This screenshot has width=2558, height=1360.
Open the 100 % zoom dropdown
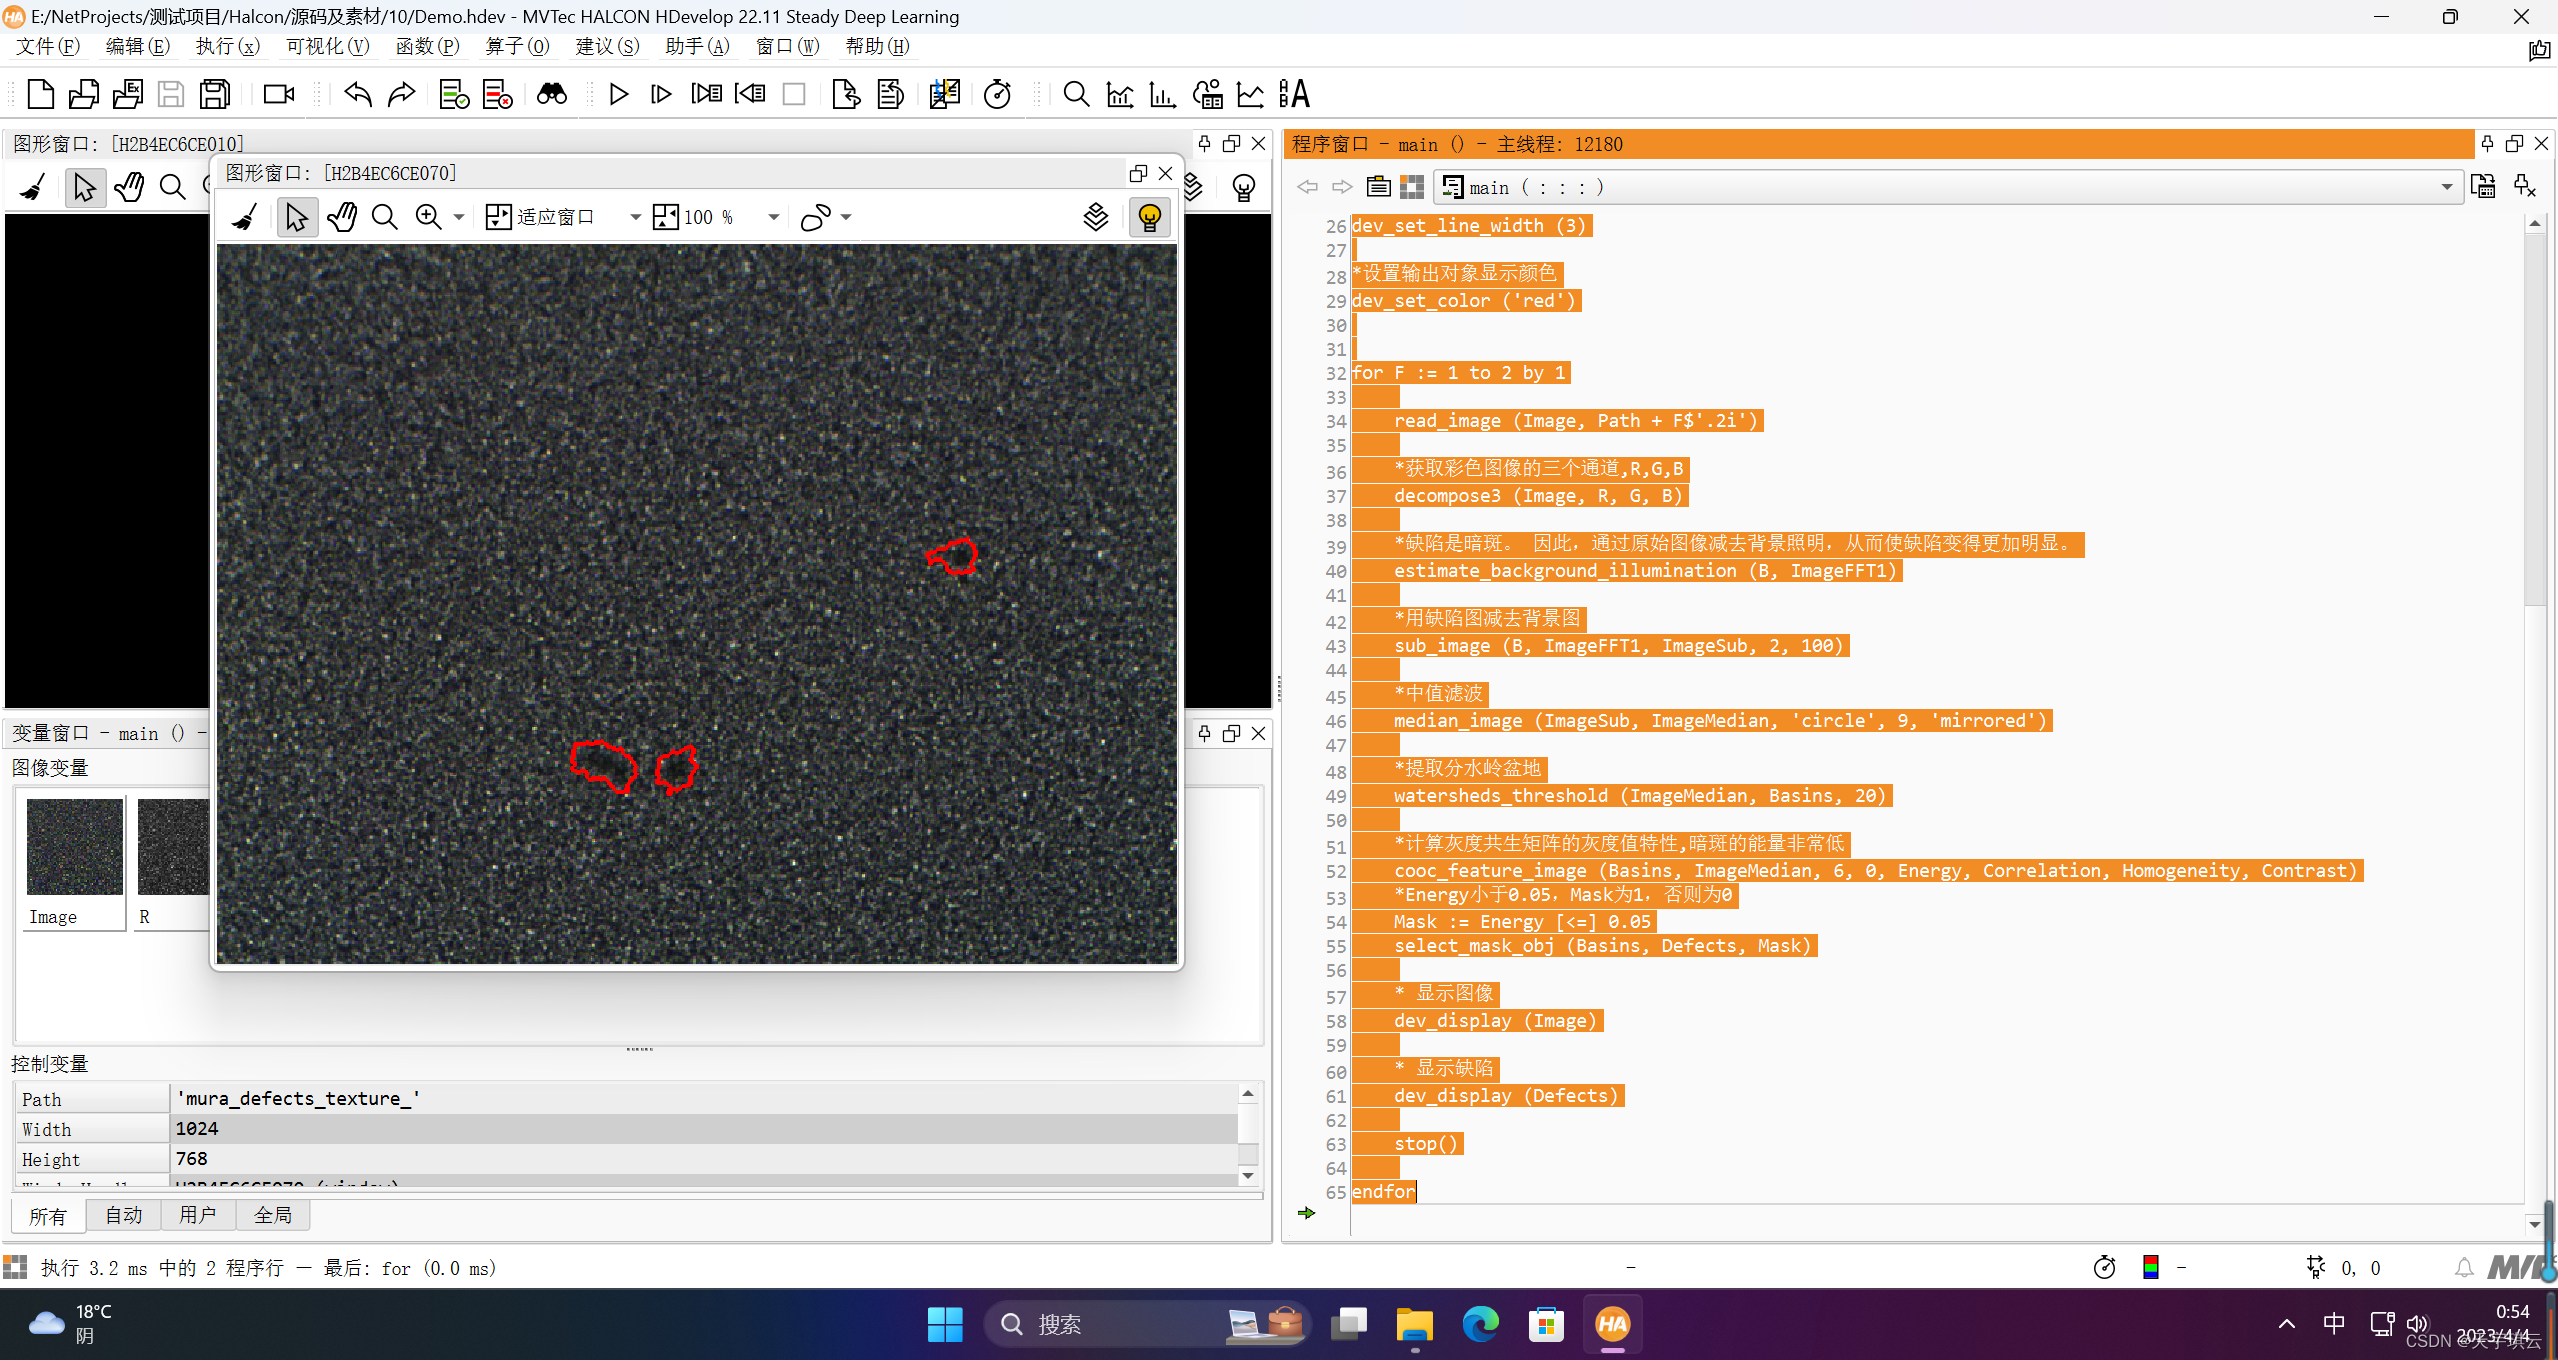pyautogui.click(x=773, y=217)
